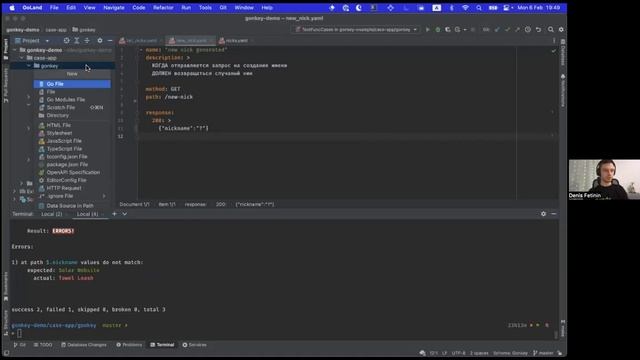Switch to nicks.yaml editor tab
This screenshot has width=640, height=360.
(236, 40)
